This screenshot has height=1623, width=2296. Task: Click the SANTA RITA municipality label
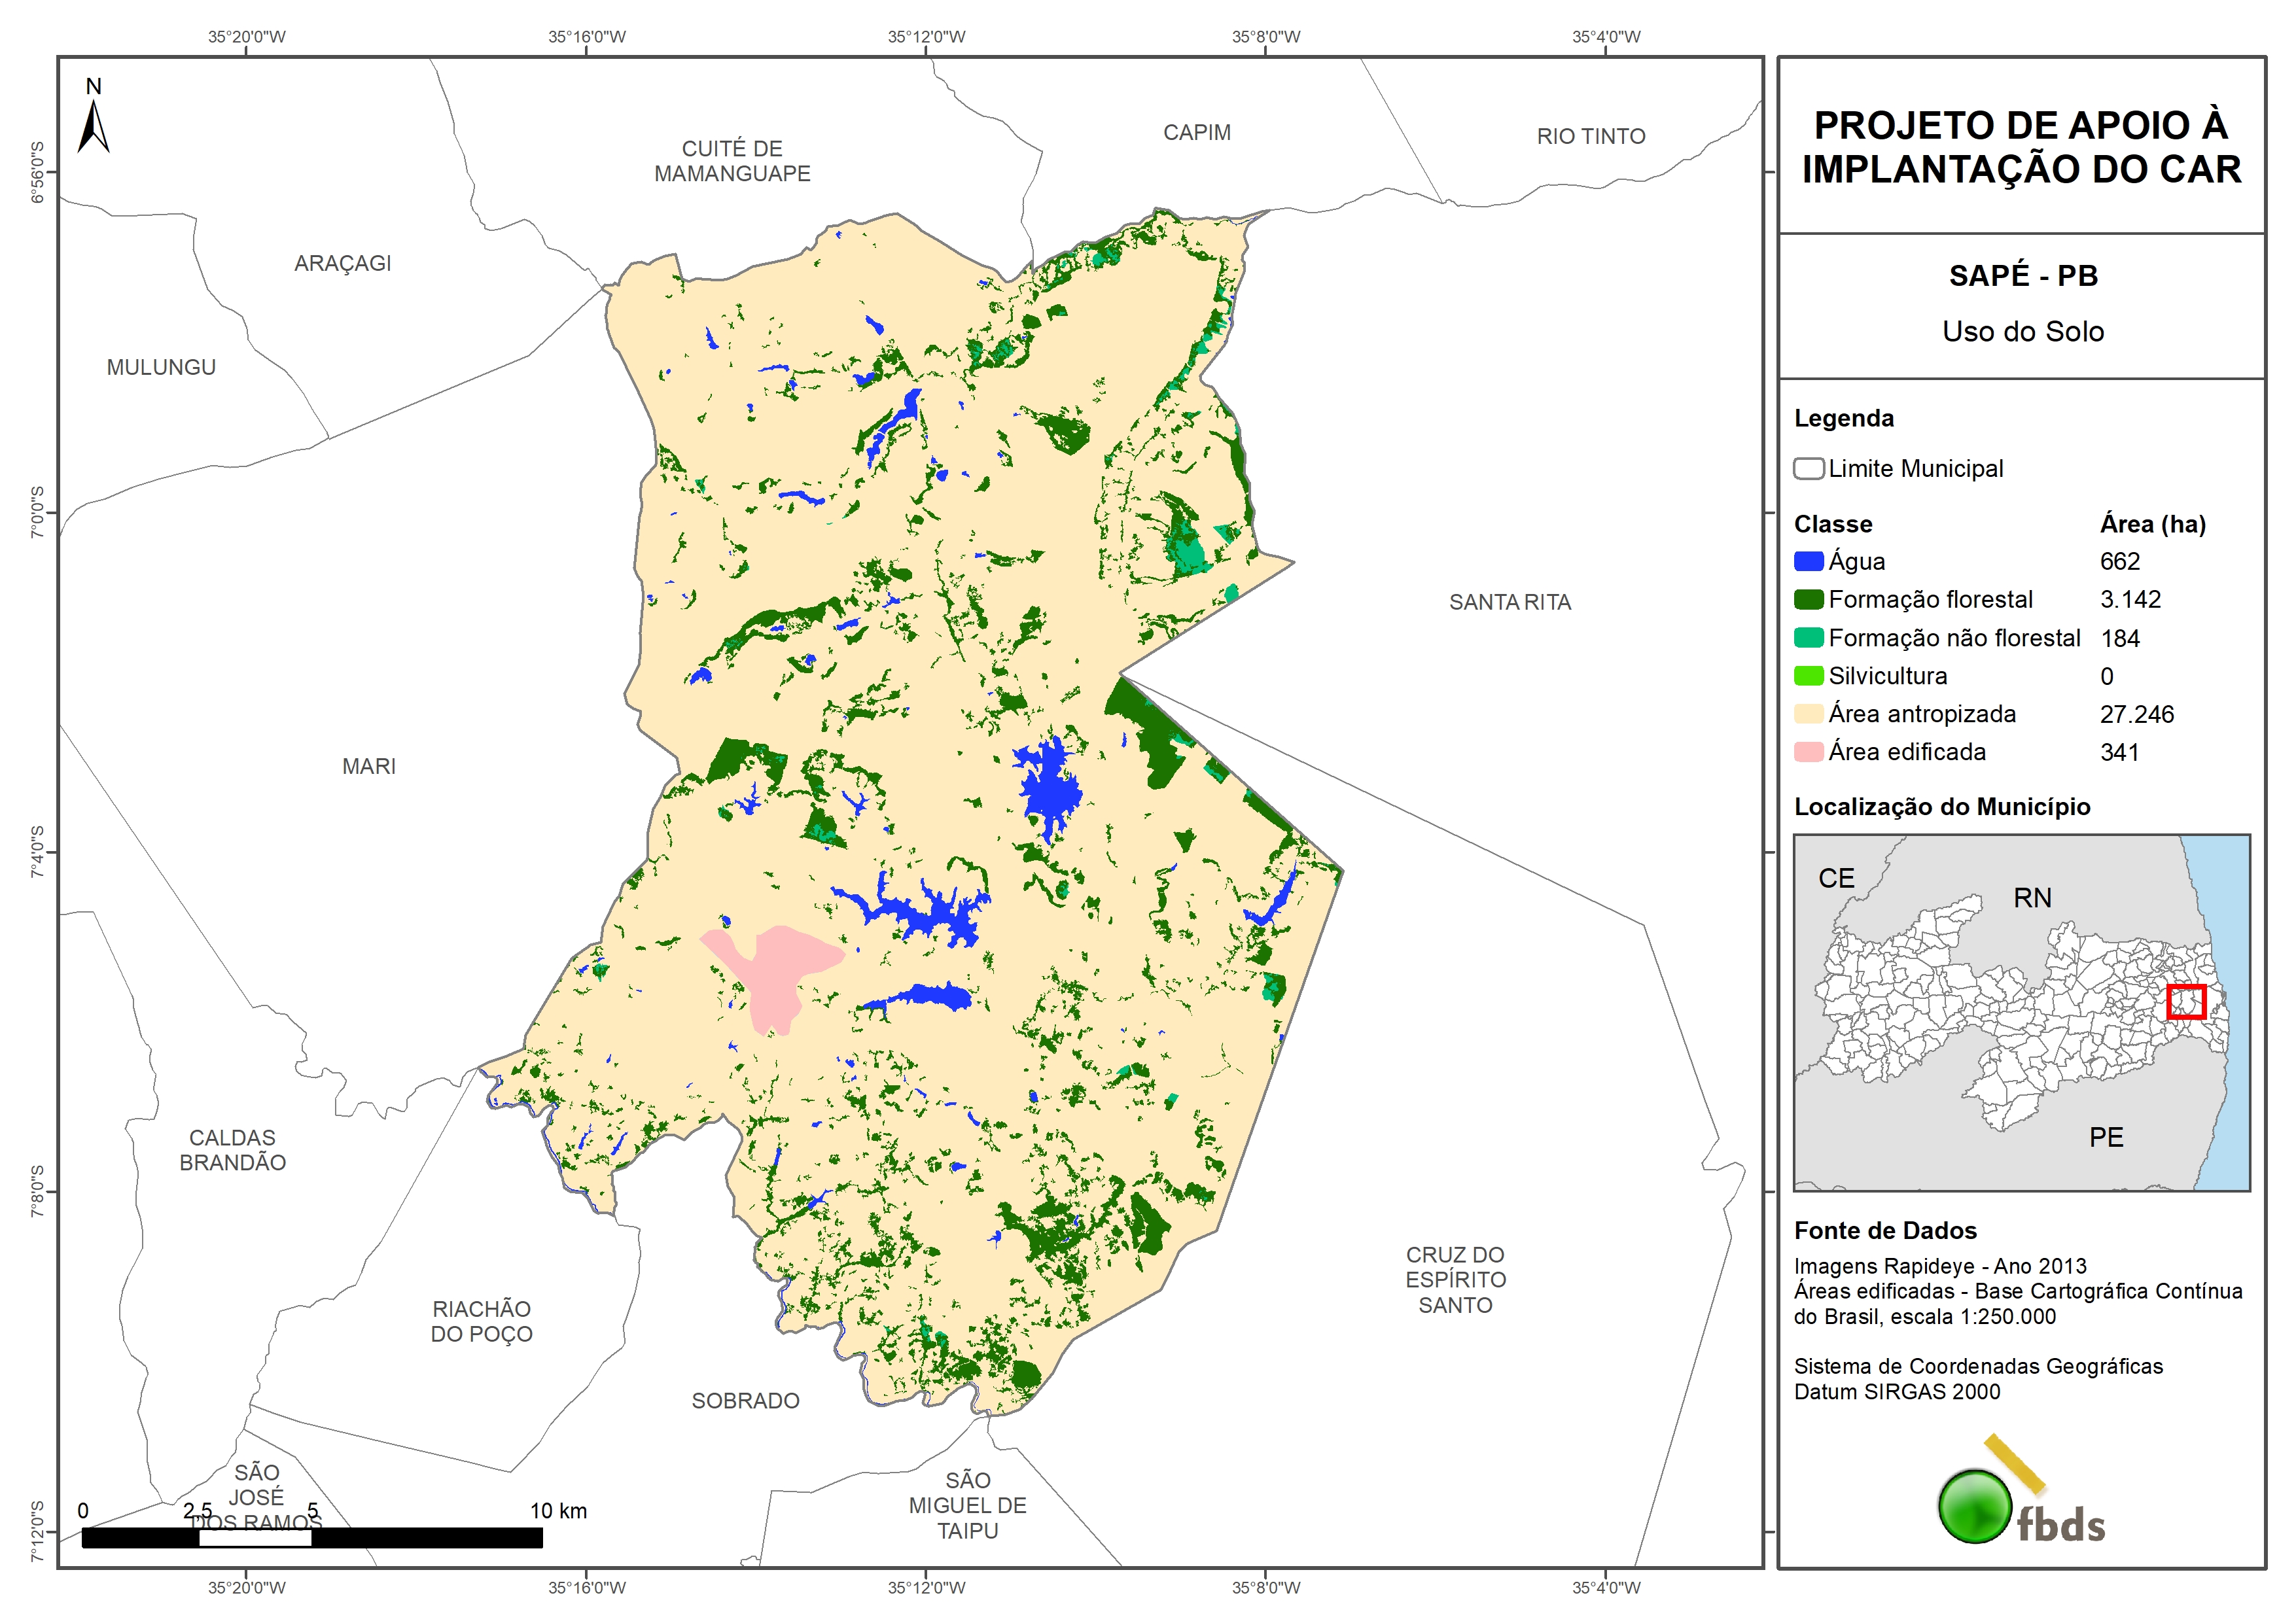coord(1509,602)
